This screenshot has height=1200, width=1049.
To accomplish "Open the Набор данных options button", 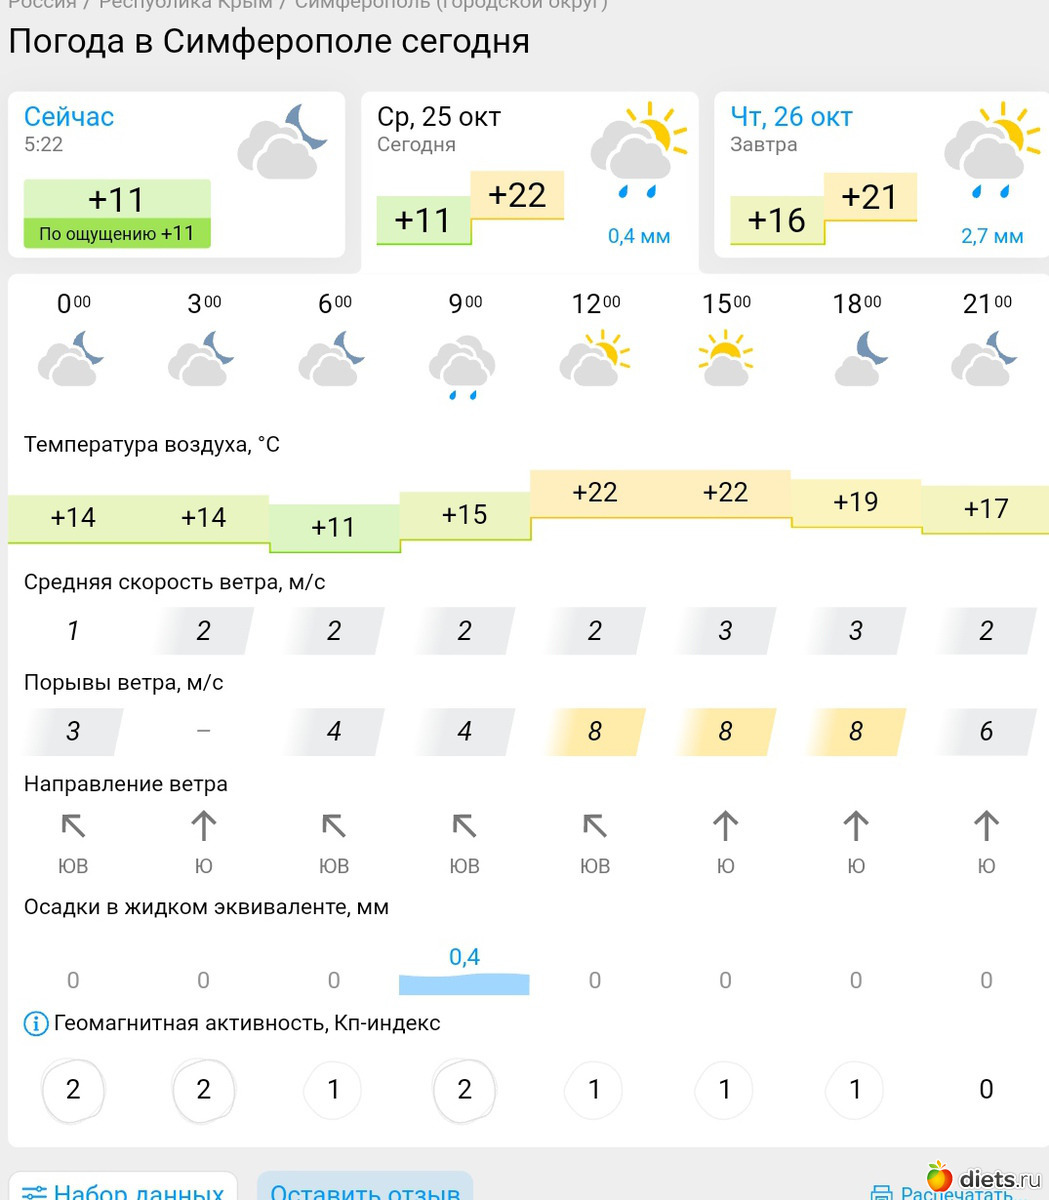I will pos(123,1190).
